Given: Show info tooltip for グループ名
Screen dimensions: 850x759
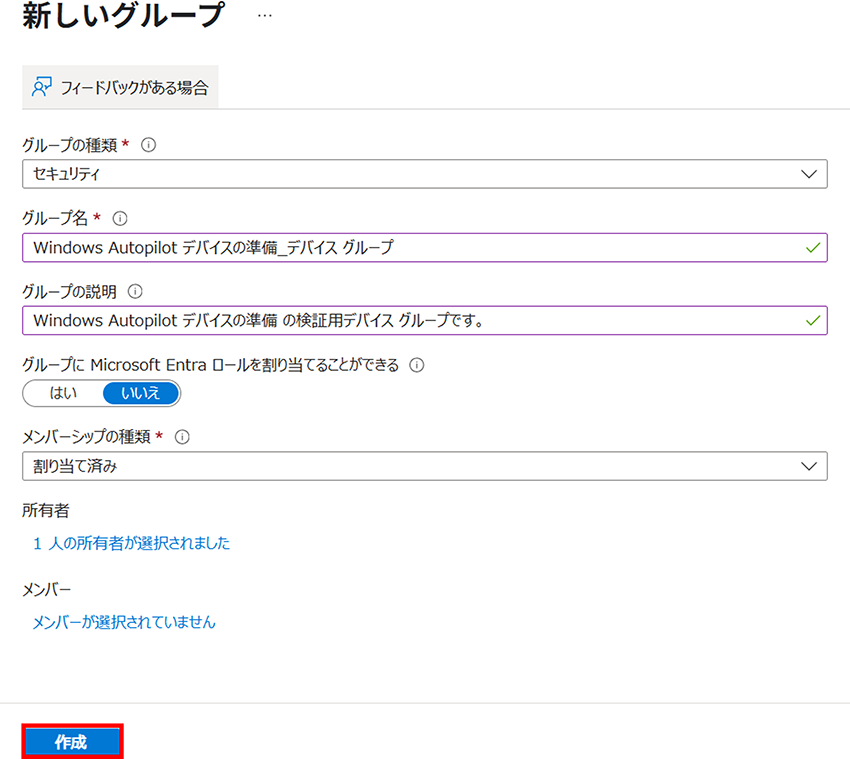Looking at the screenshot, I should pyautogui.click(x=119, y=218).
